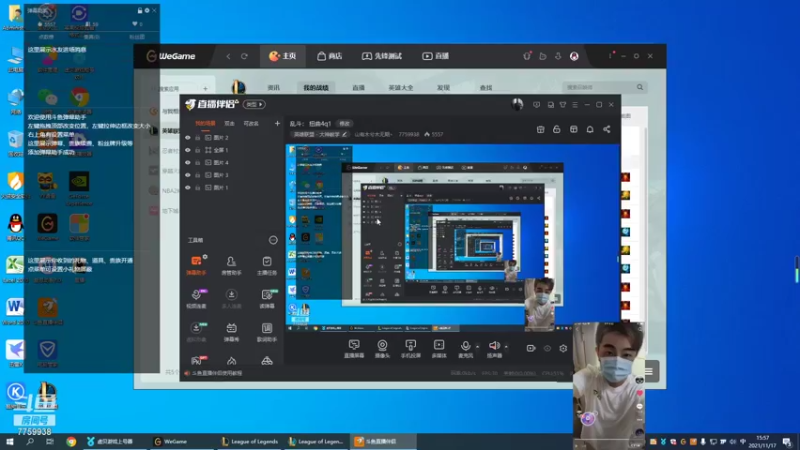Viewport: 800px width, 450px height.
Task: Select 资讯 tab in WeGame game page
Action: [274, 88]
